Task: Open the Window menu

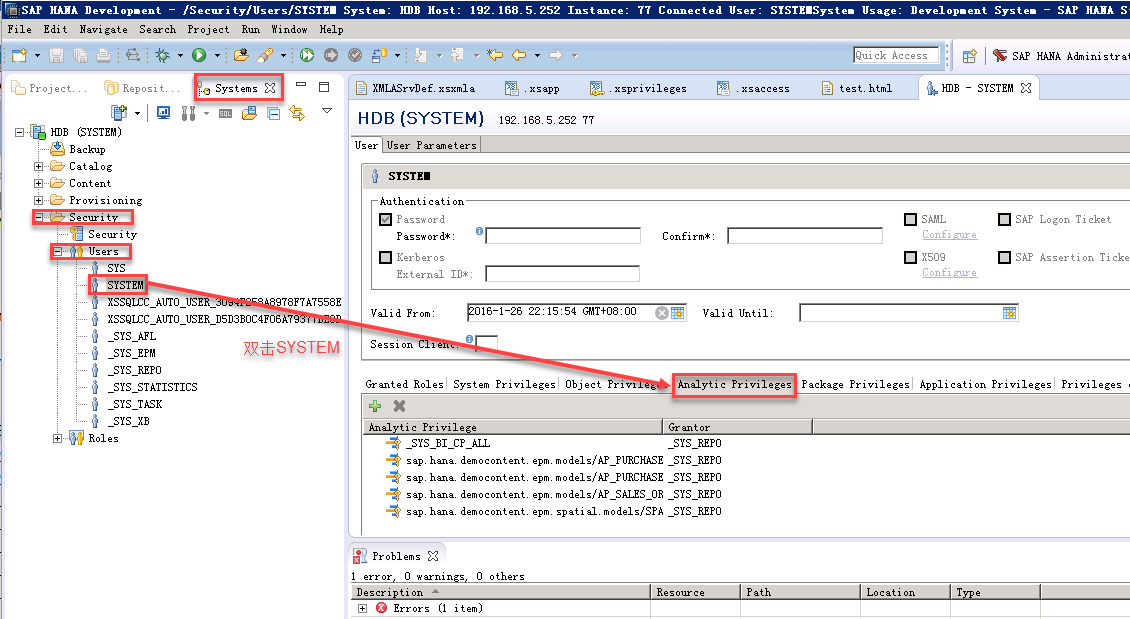Action: pos(289,30)
